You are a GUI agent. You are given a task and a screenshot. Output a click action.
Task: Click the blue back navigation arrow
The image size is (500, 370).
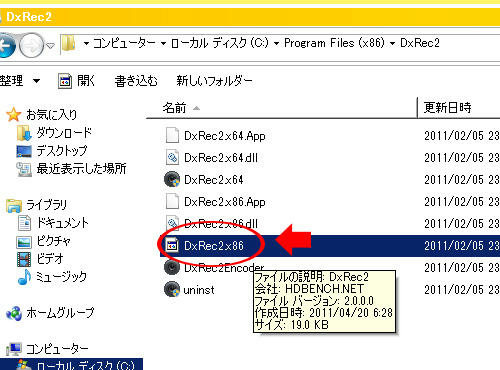point(7,45)
